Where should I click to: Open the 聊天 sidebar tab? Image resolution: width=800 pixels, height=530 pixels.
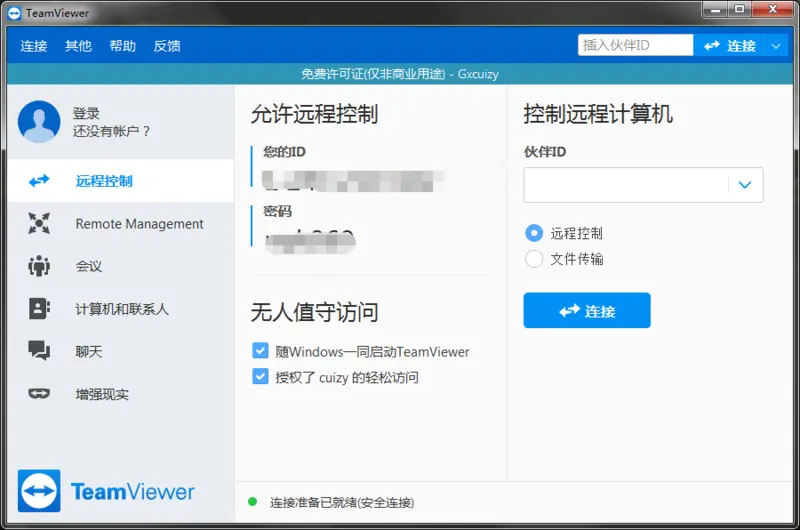pyautogui.click(x=120, y=351)
